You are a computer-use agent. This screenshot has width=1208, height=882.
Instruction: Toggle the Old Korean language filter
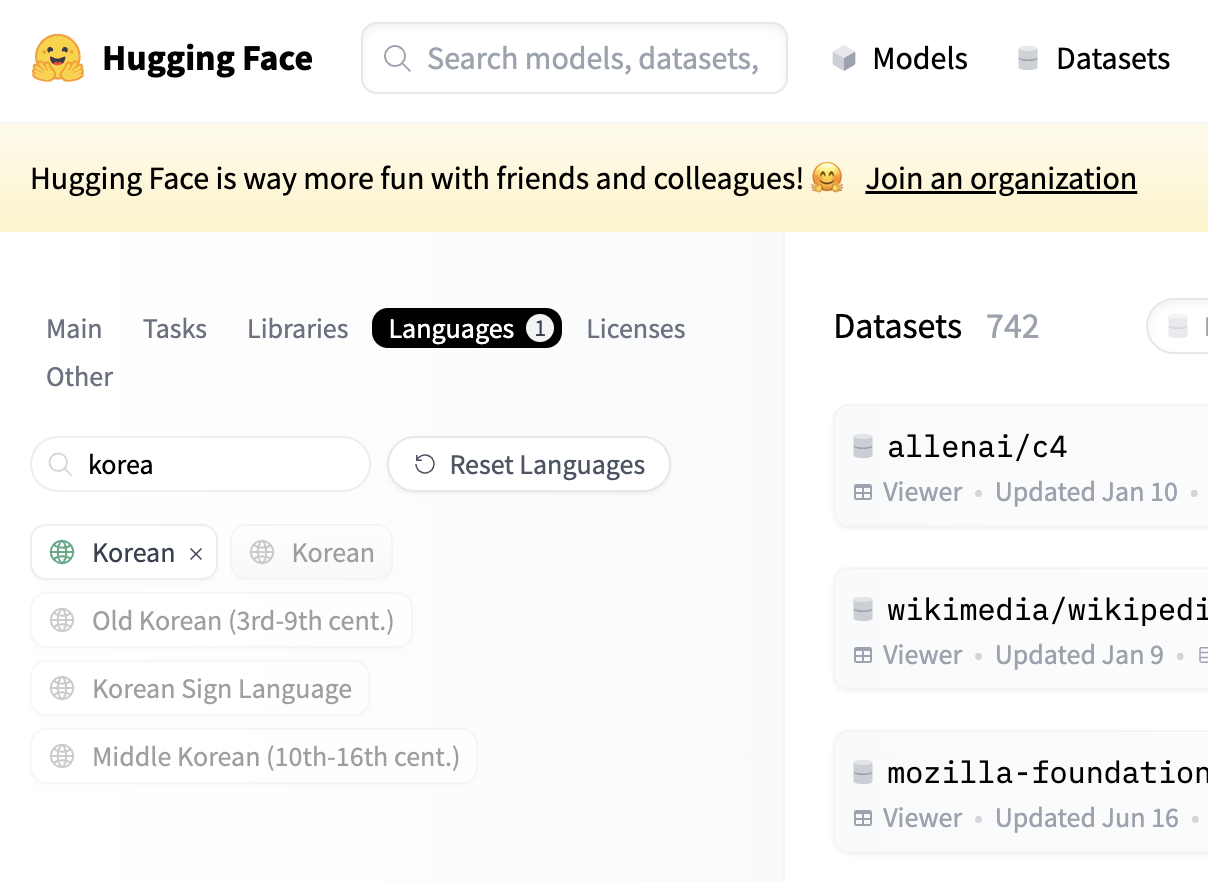coord(221,621)
